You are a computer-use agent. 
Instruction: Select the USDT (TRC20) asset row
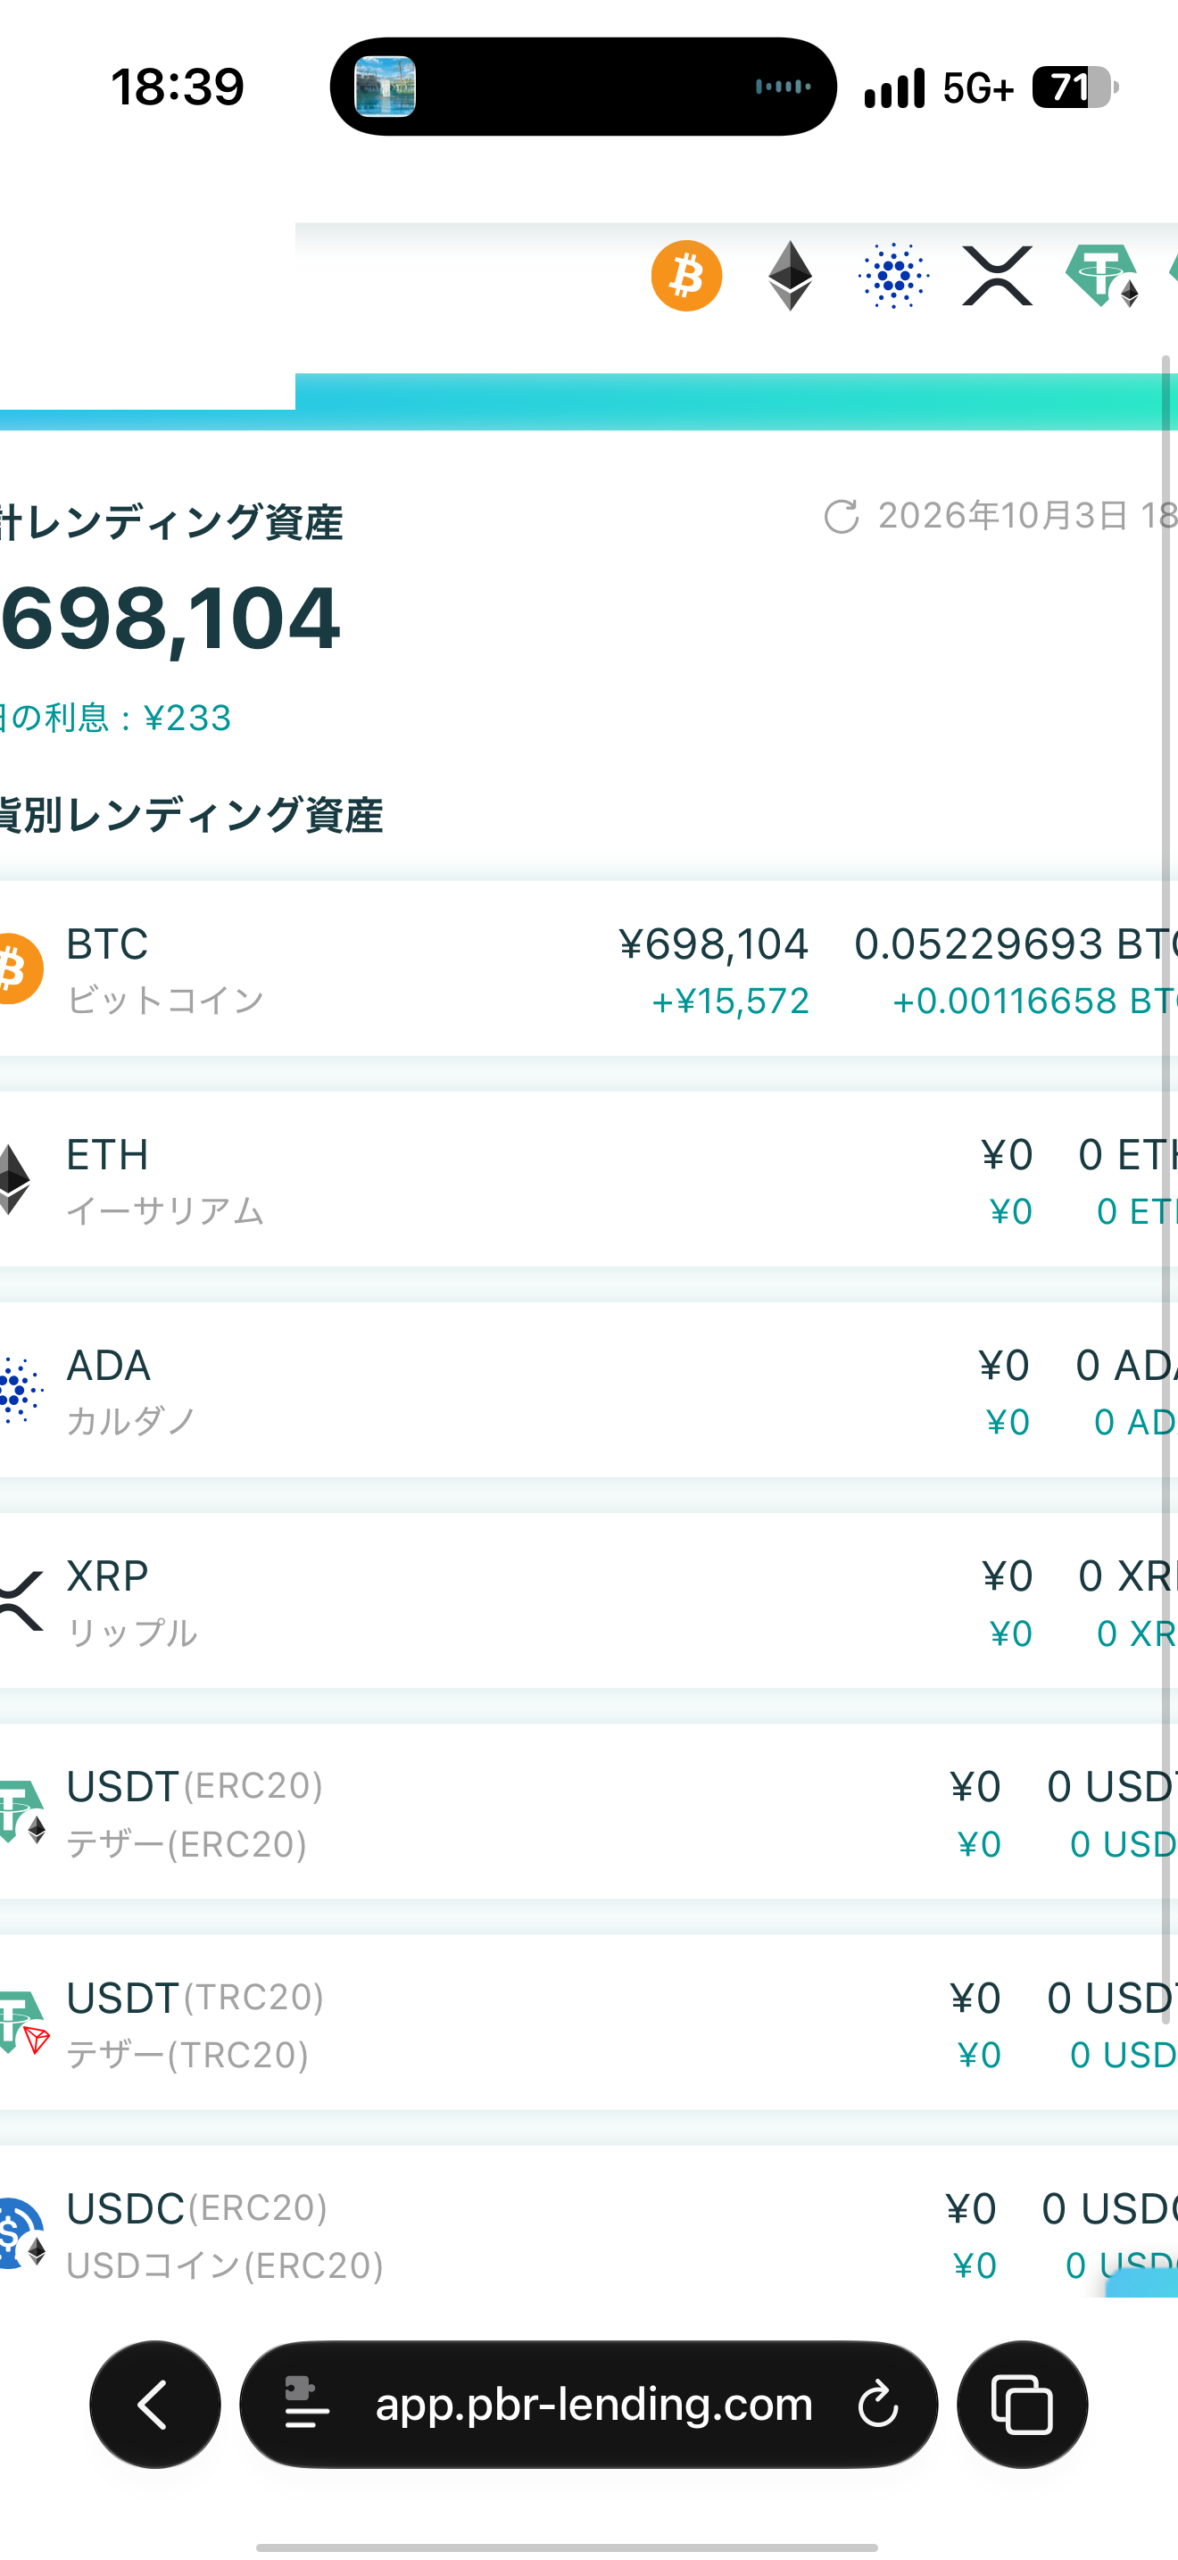click(589, 2023)
